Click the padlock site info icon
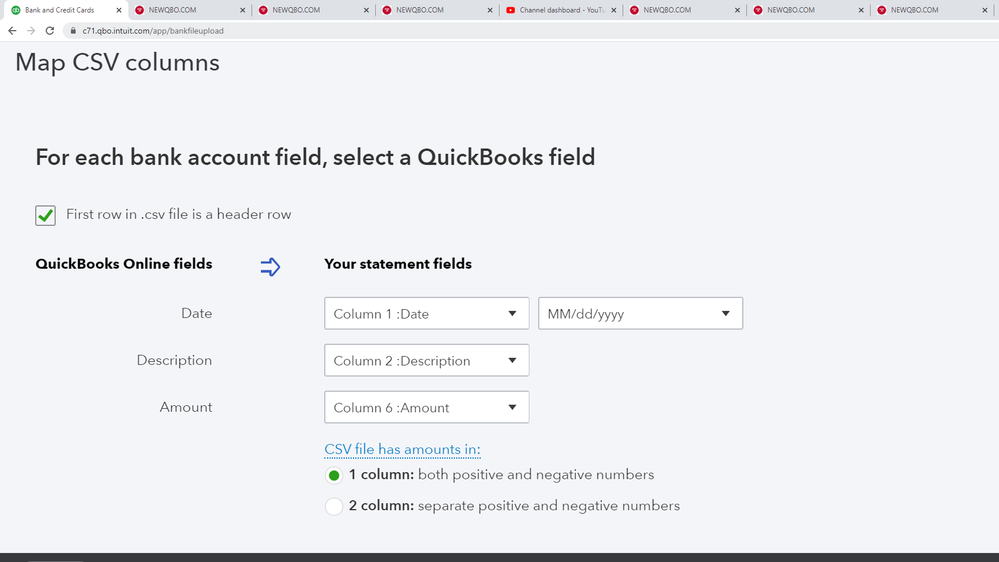Image resolution: width=999 pixels, height=562 pixels. coord(73,31)
